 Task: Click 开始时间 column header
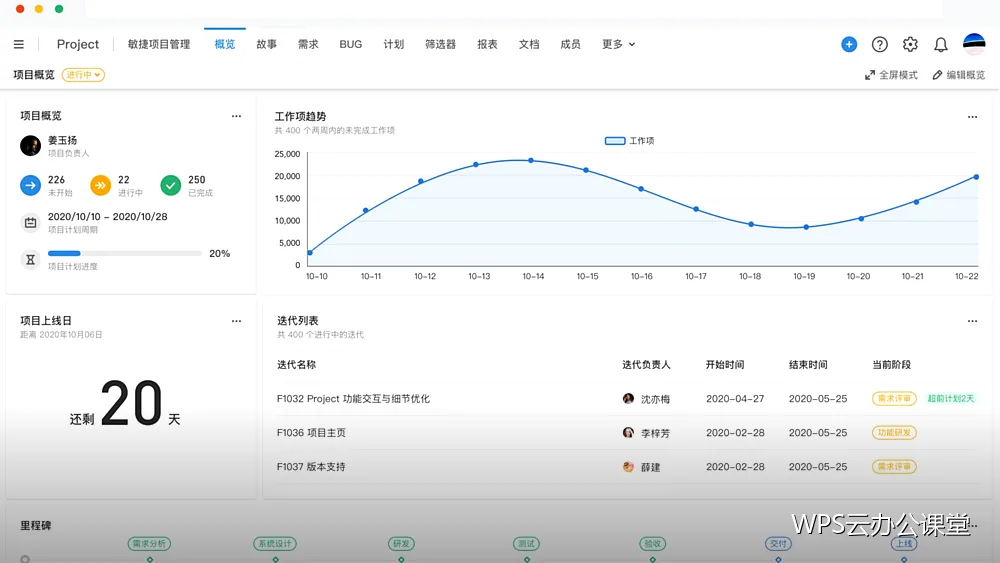(724, 365)
